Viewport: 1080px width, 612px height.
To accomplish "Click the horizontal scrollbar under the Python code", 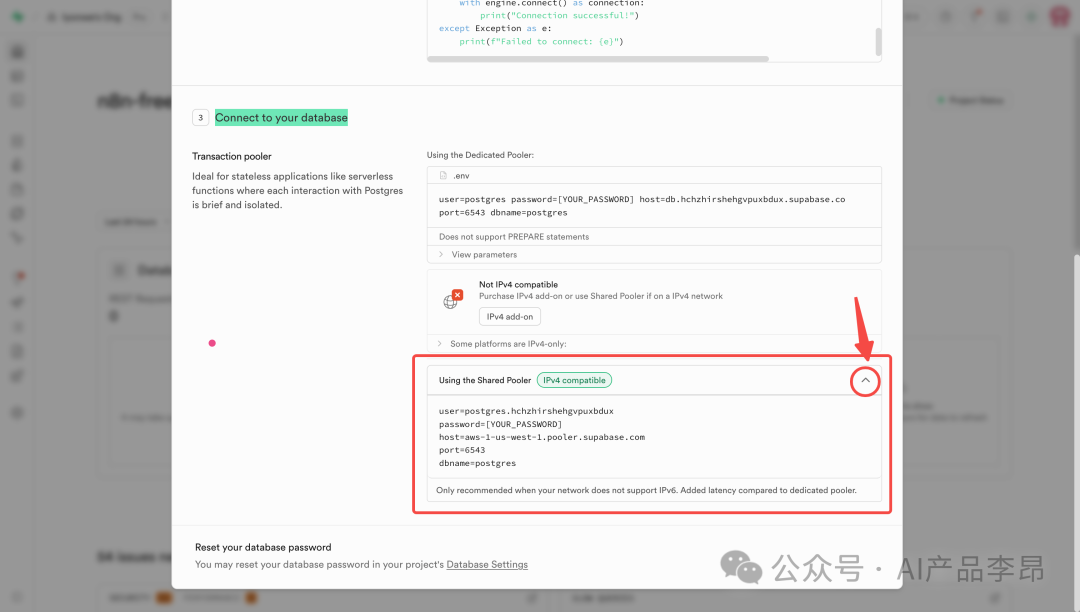I will pyautogui.click(x=597, y=59).
